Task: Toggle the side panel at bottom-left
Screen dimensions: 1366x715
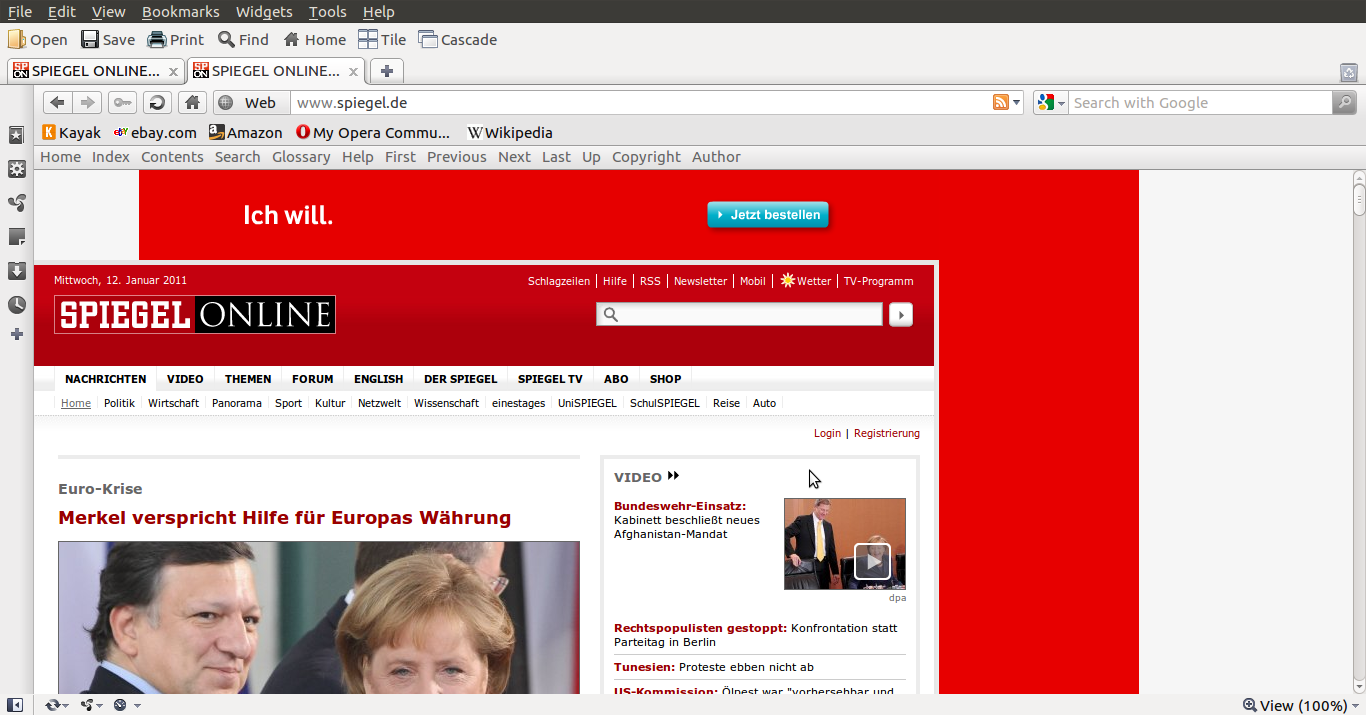Action: [x=15, y=705]
